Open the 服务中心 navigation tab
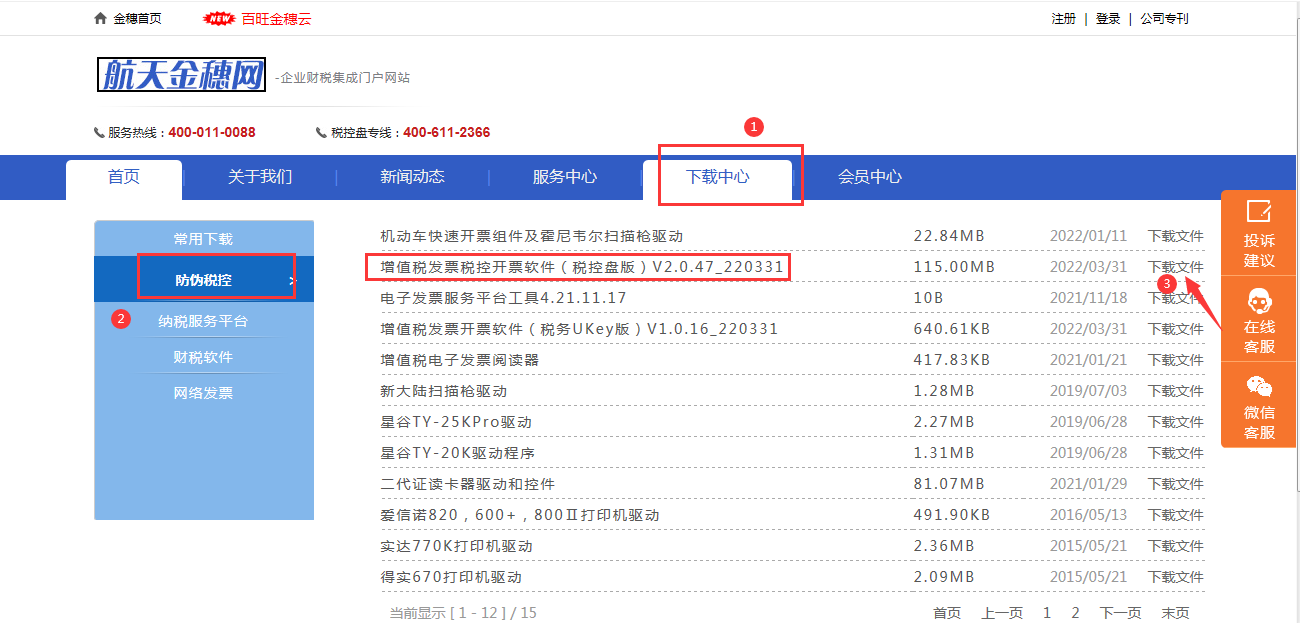This screenshot has height=623, width=1300. (565, 177)
